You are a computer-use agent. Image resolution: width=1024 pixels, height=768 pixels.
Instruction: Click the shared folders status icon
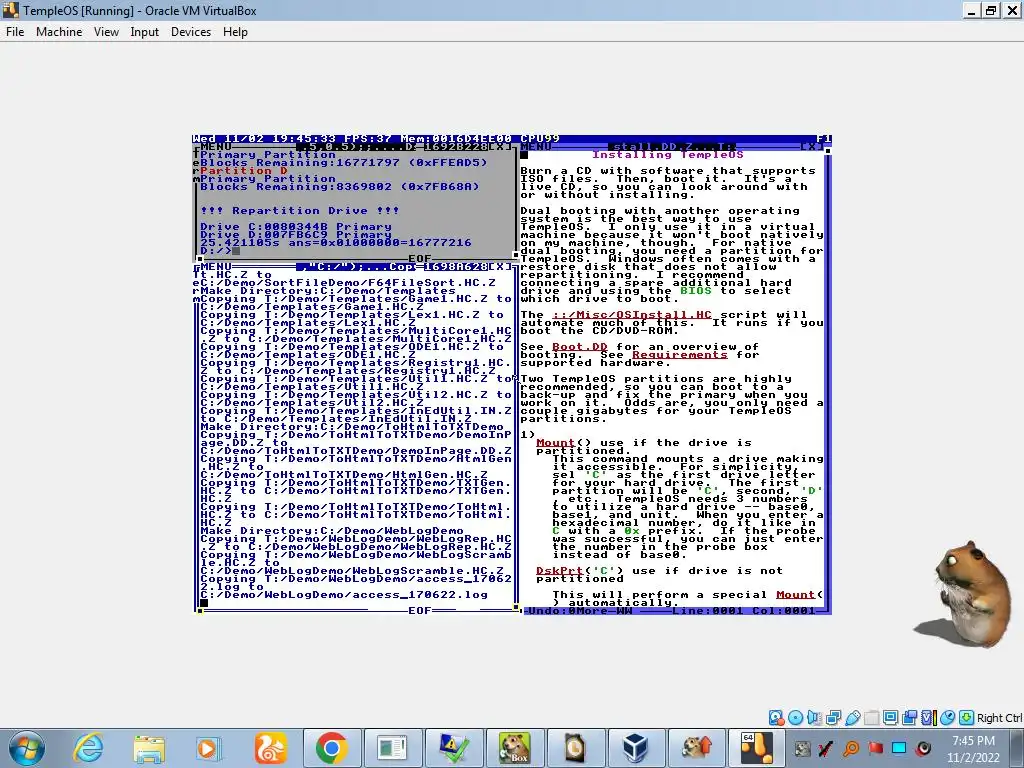coord(871,718)
